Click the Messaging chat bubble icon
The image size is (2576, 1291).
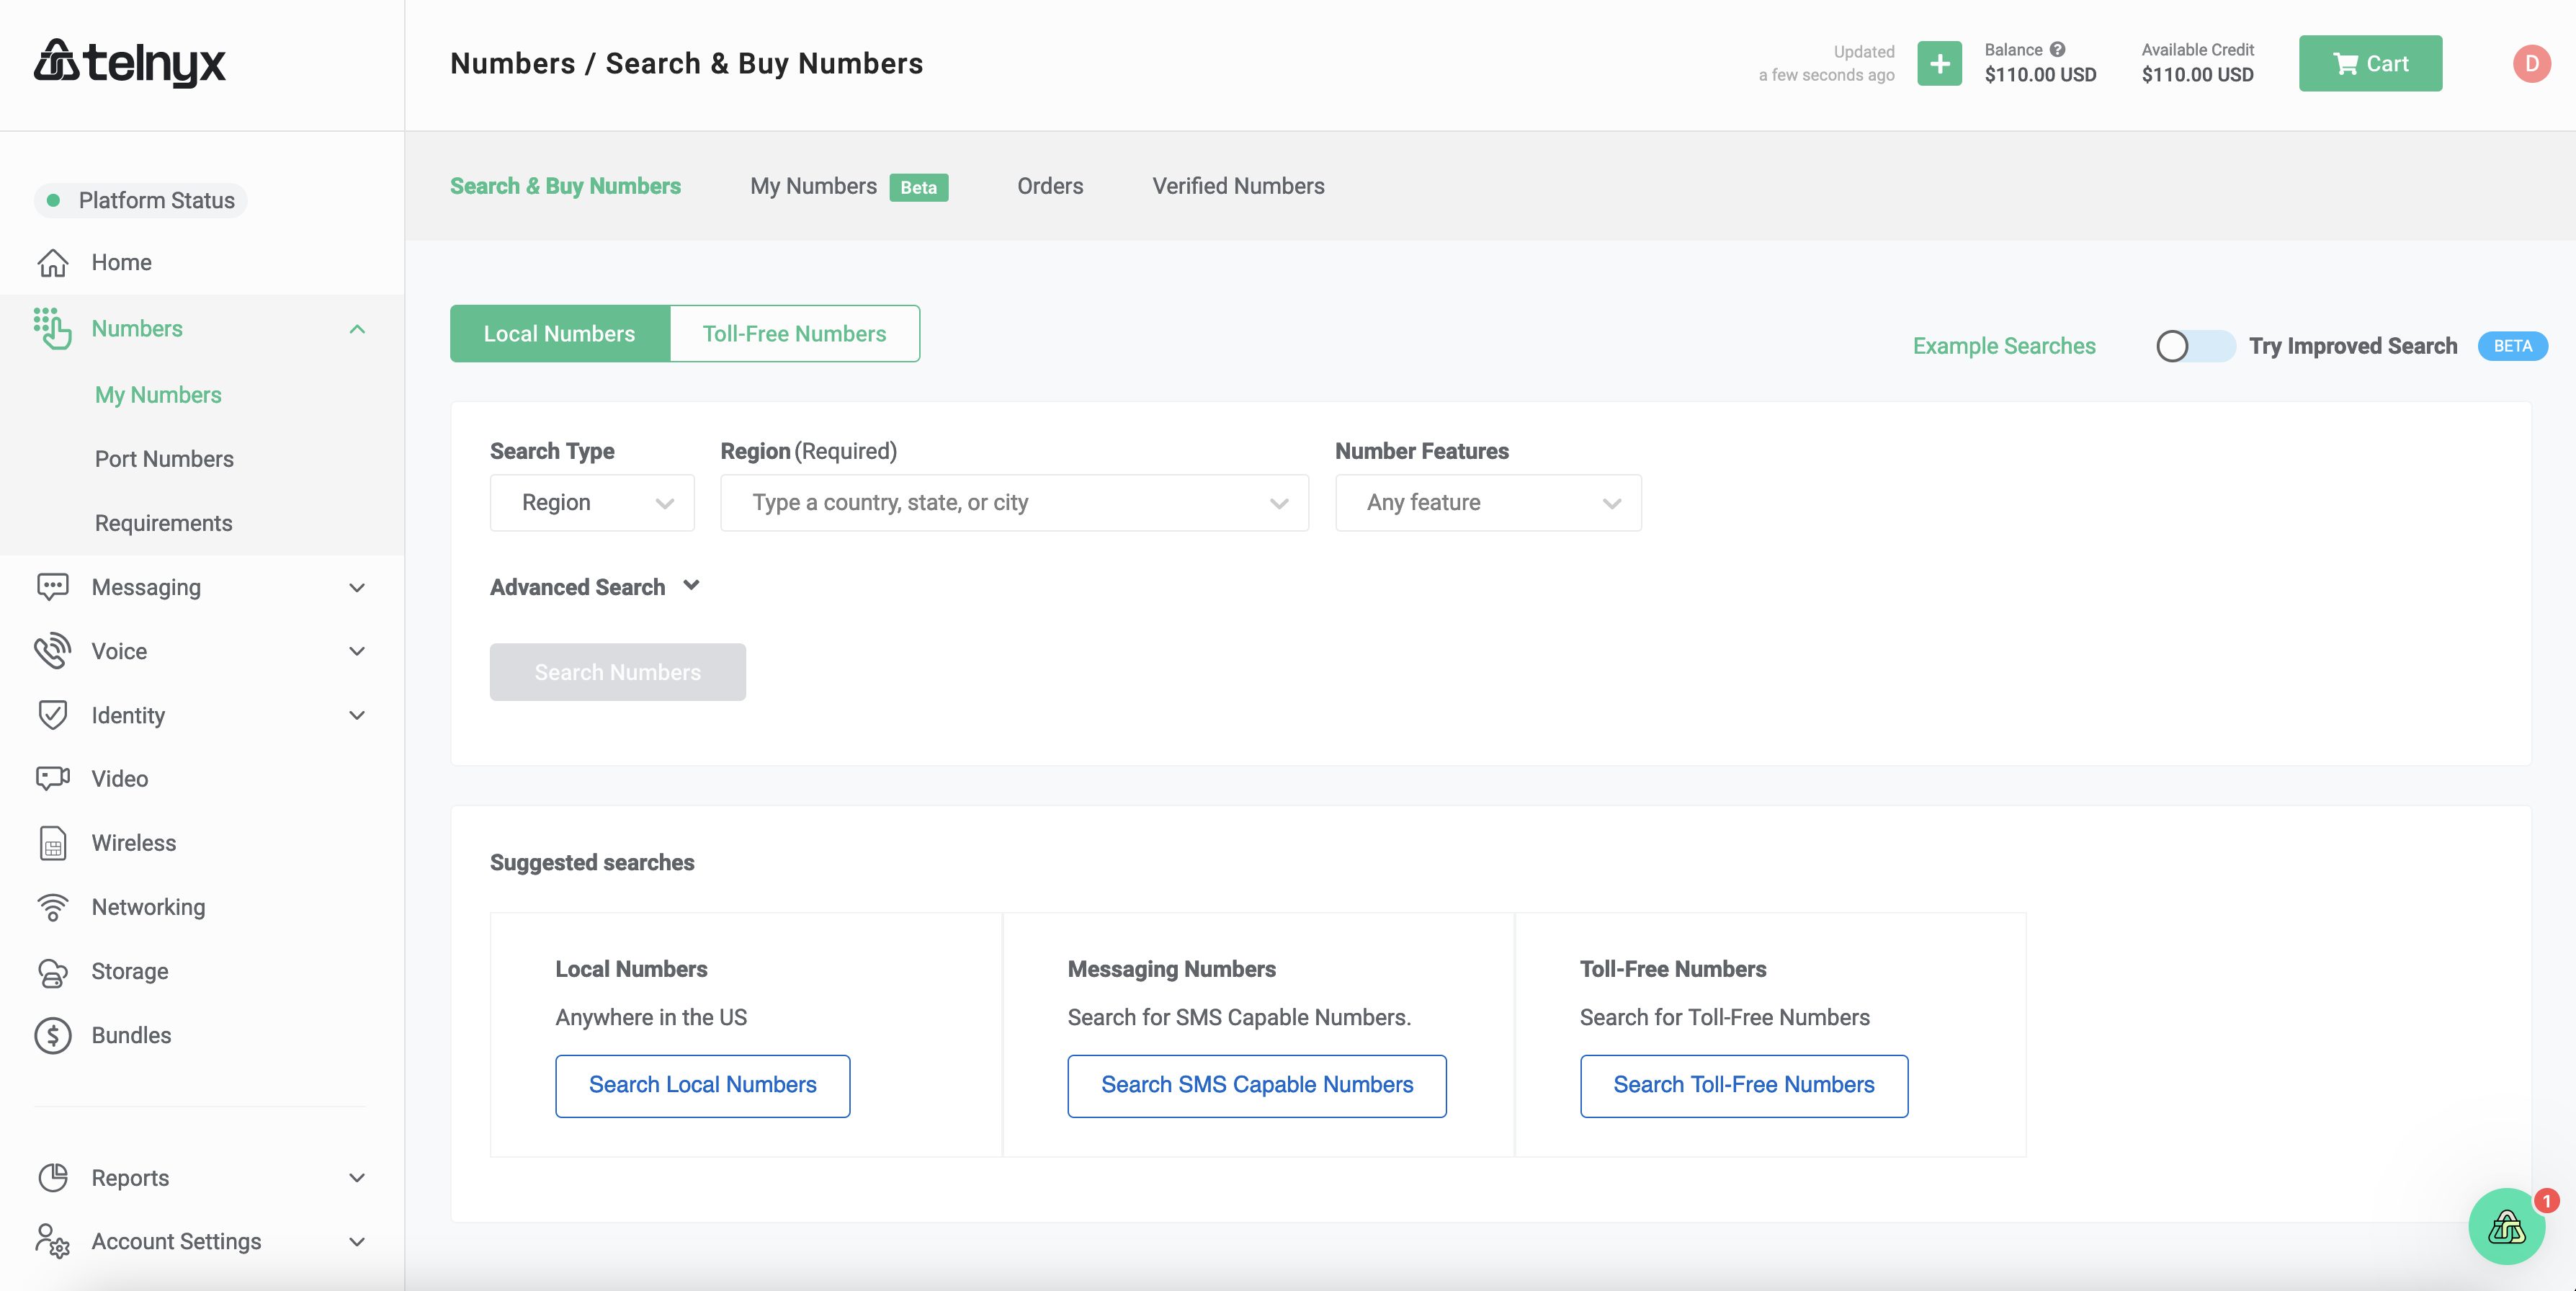tap(52, 587)
